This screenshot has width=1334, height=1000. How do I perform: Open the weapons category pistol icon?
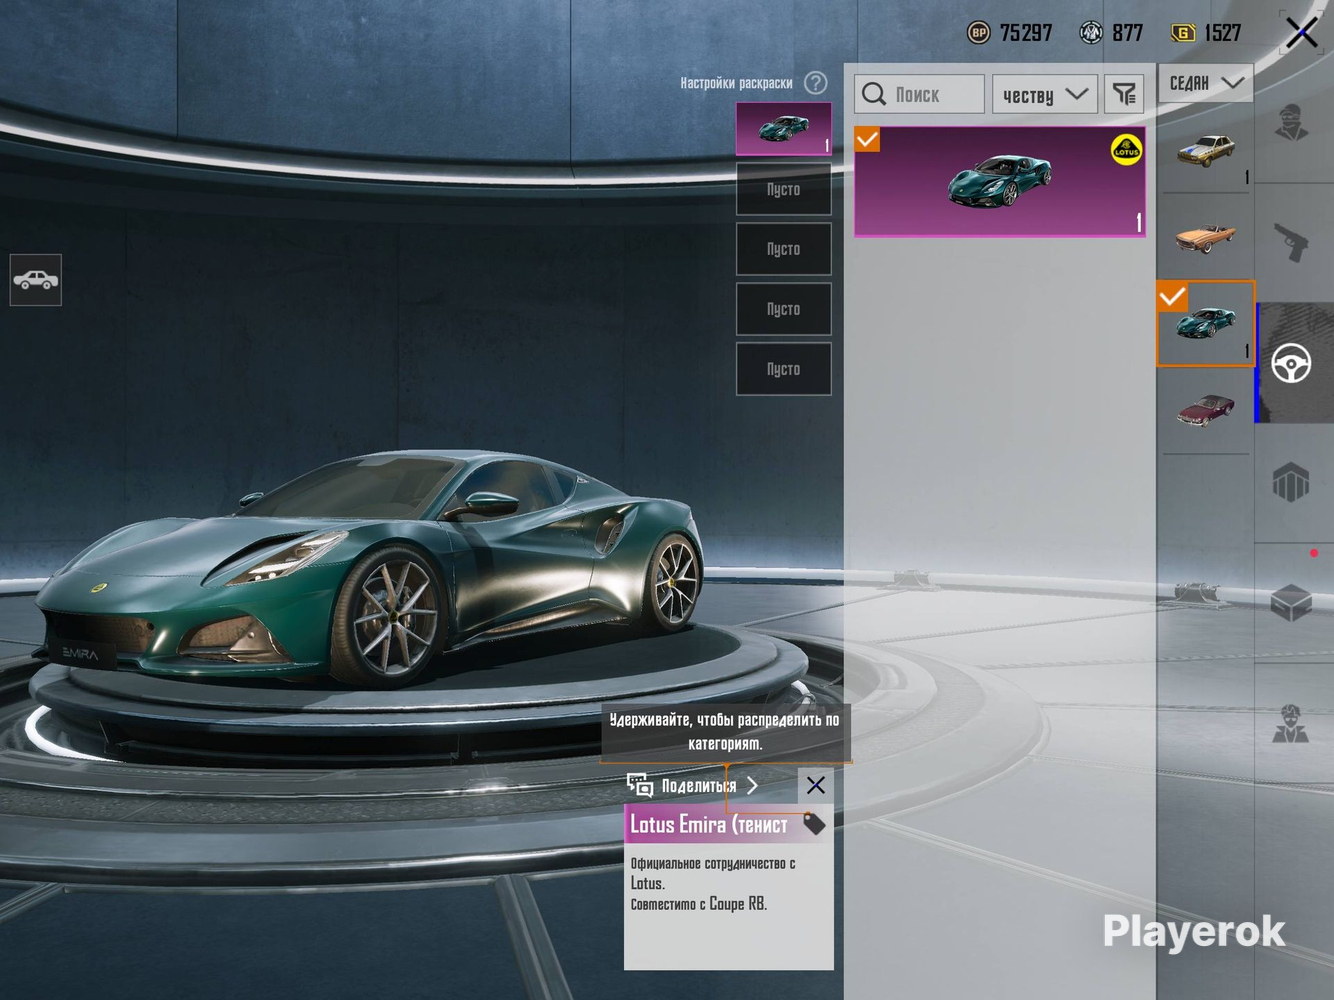click(x=1292, y=241)
